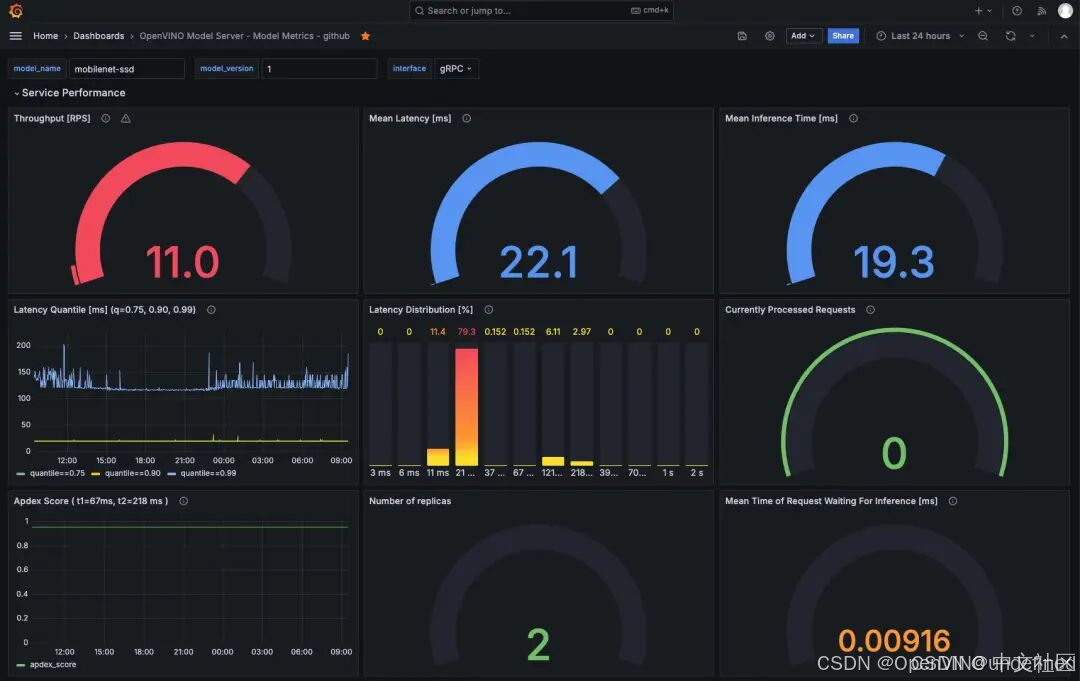Collapse the Service Performance row
The width and height of the screenshot is (1080, 681).
(x=69, y=92)
